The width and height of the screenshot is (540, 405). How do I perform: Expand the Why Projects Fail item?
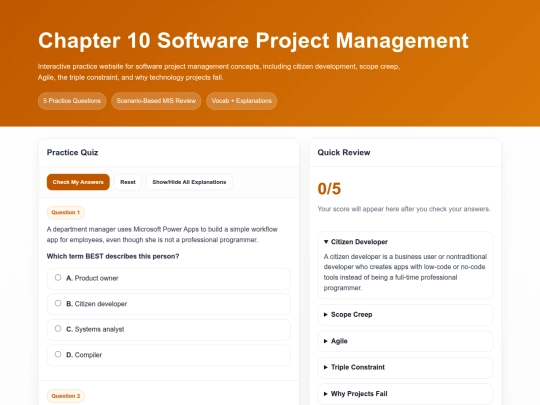point(405,394)
